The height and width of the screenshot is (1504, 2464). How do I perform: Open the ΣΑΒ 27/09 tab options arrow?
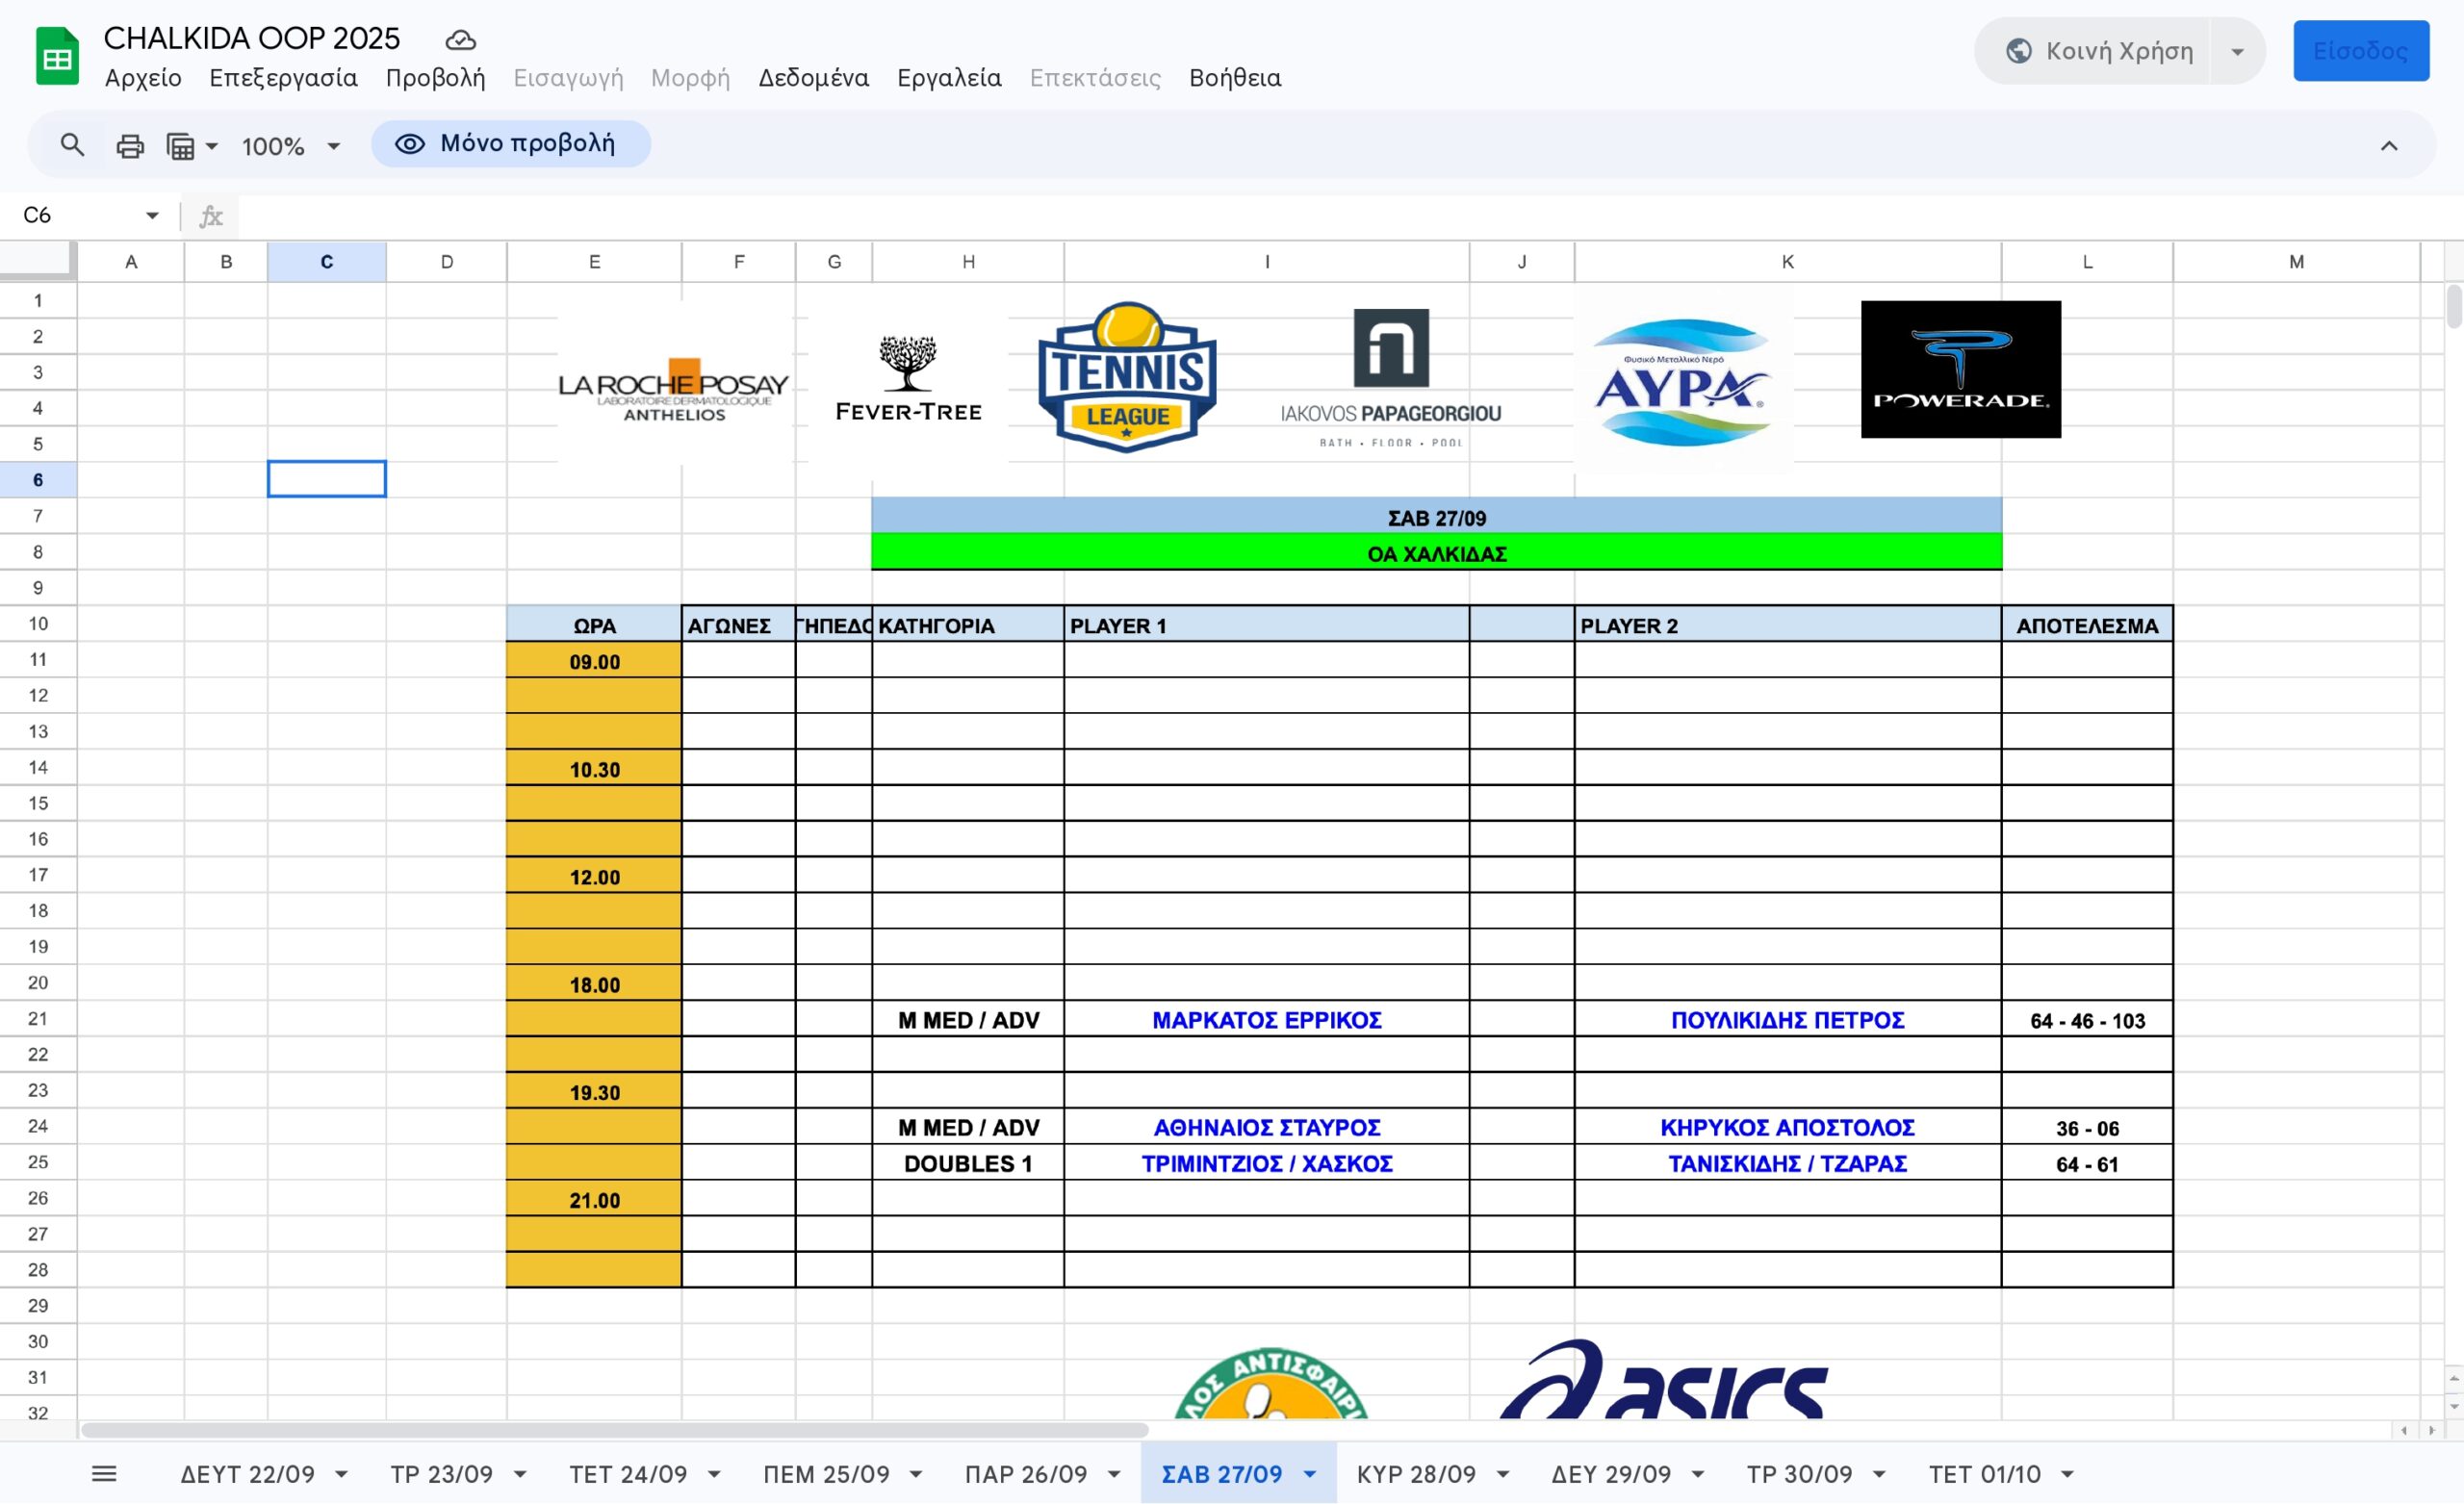[1310, 1474]
